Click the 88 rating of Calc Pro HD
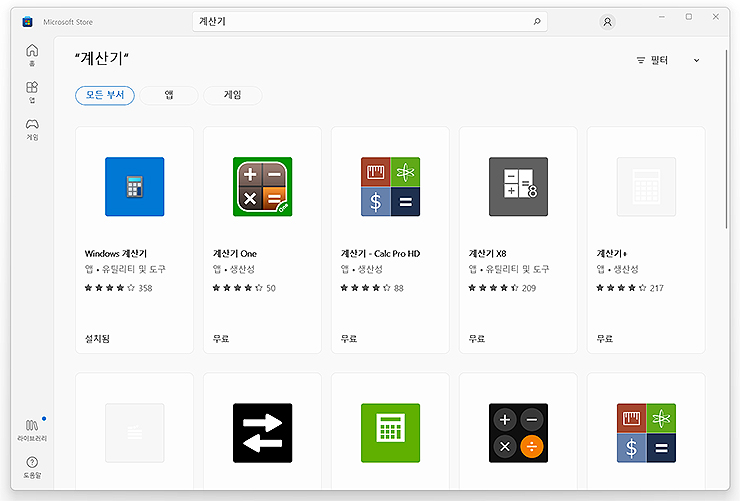This screenshot has height=501, width=740. click(x=399, y=288)
